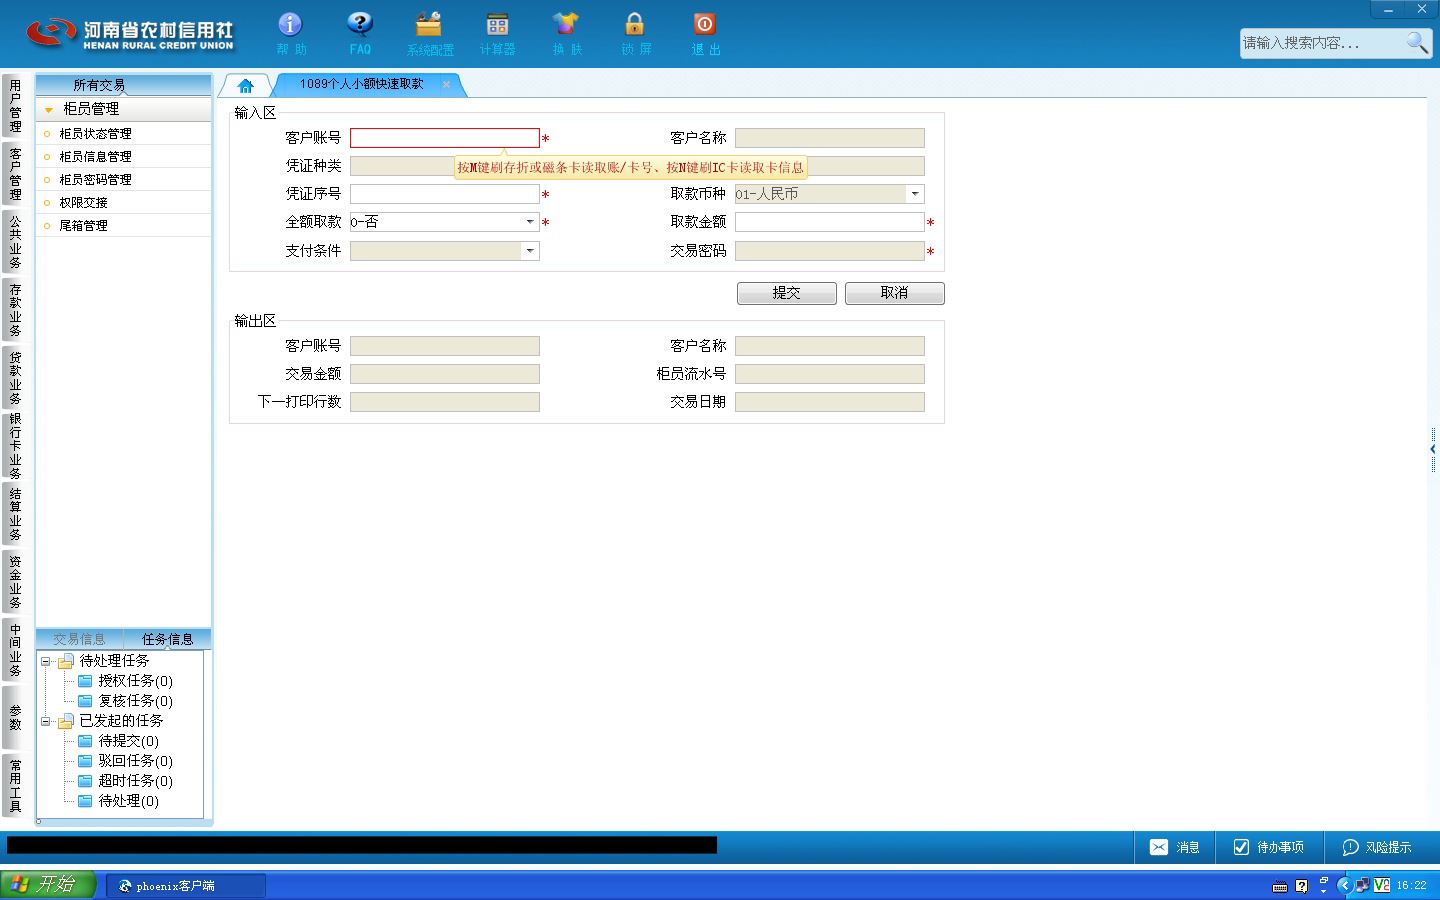Switch to the 银行卡业务 side tab
Screen dimensions: 1440x900
(x=14, y=446)
